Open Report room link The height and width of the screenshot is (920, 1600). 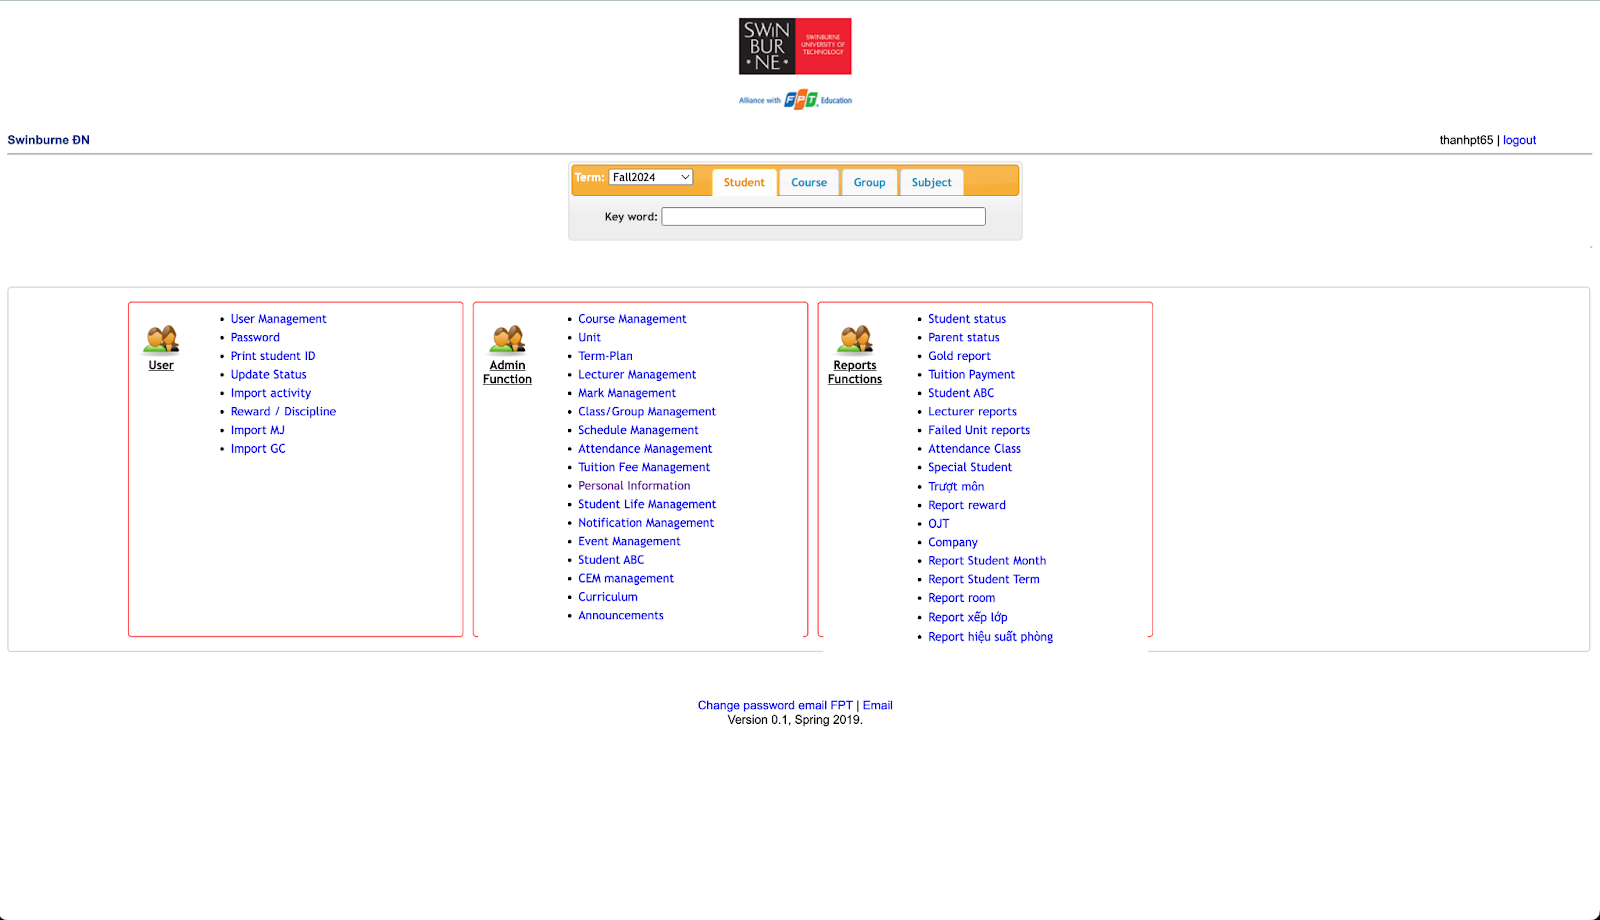961,598
